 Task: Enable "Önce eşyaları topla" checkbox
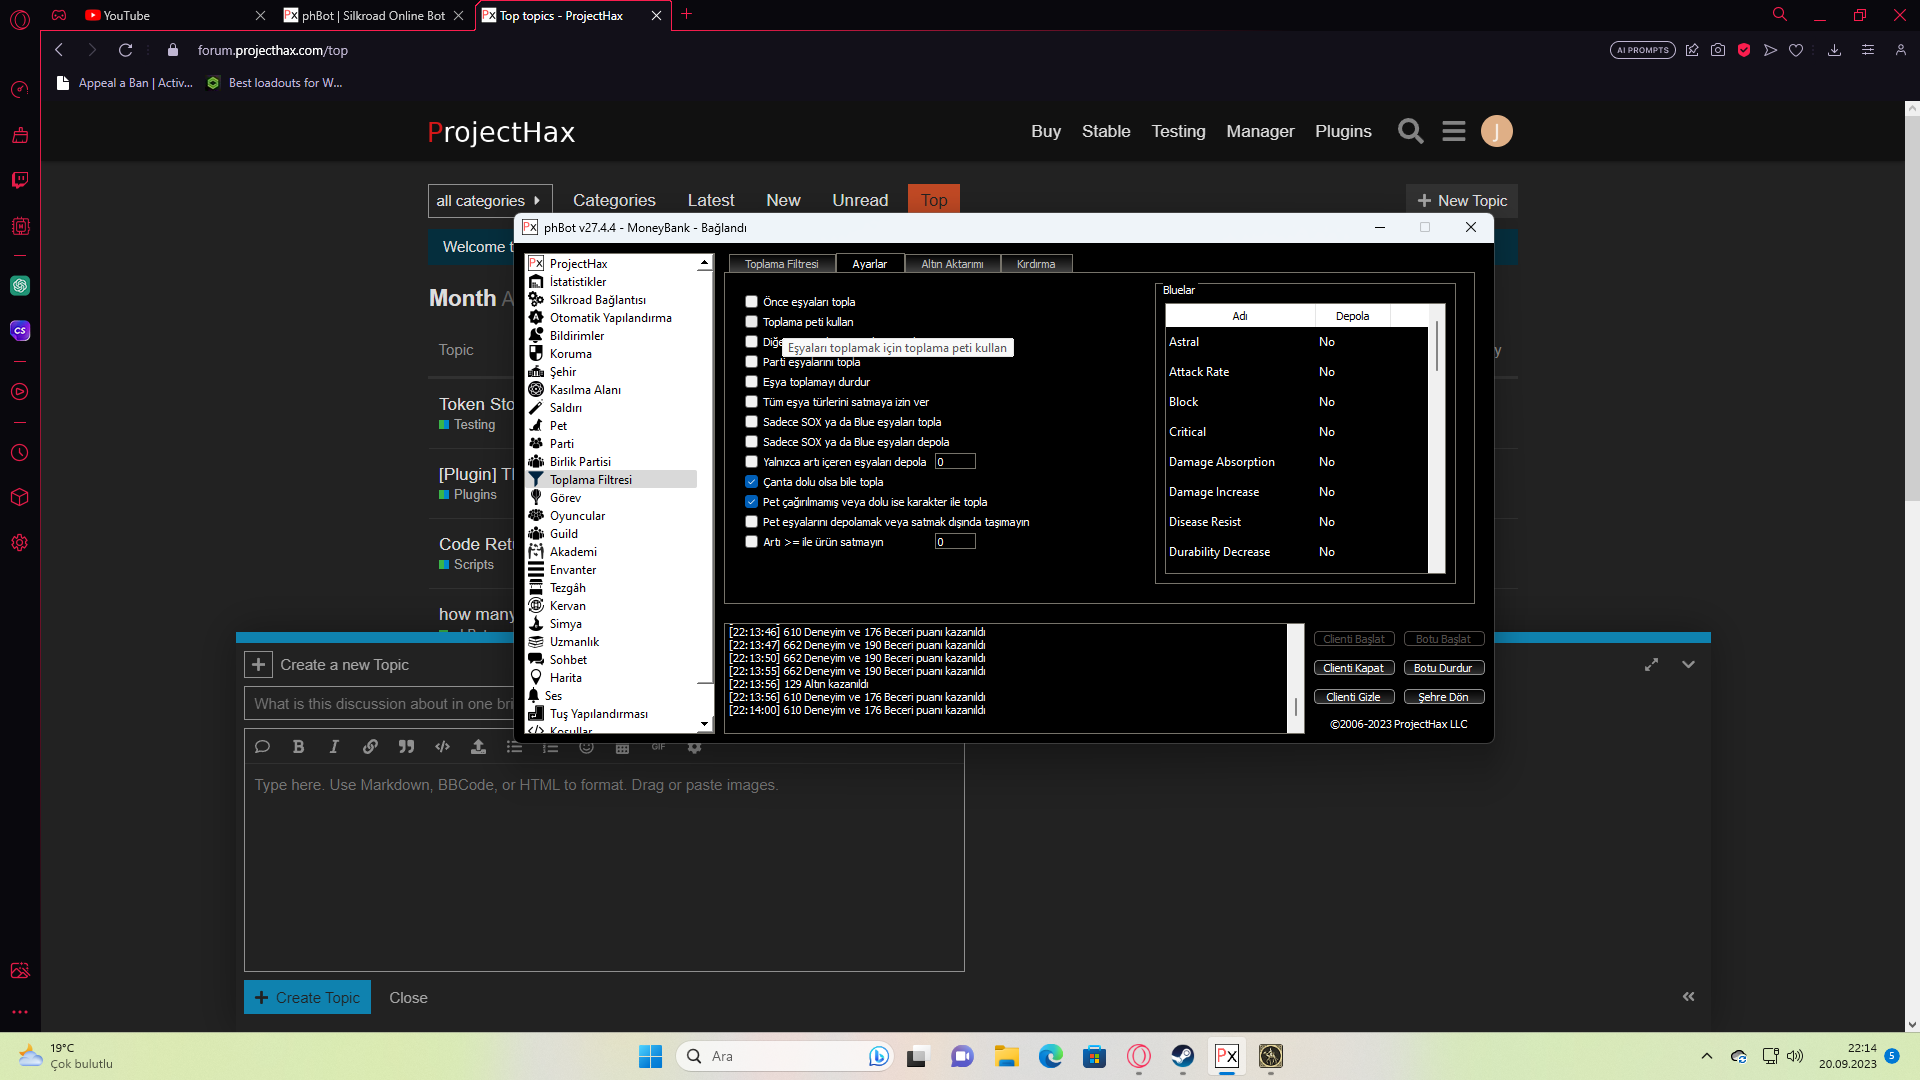point(751,302)
